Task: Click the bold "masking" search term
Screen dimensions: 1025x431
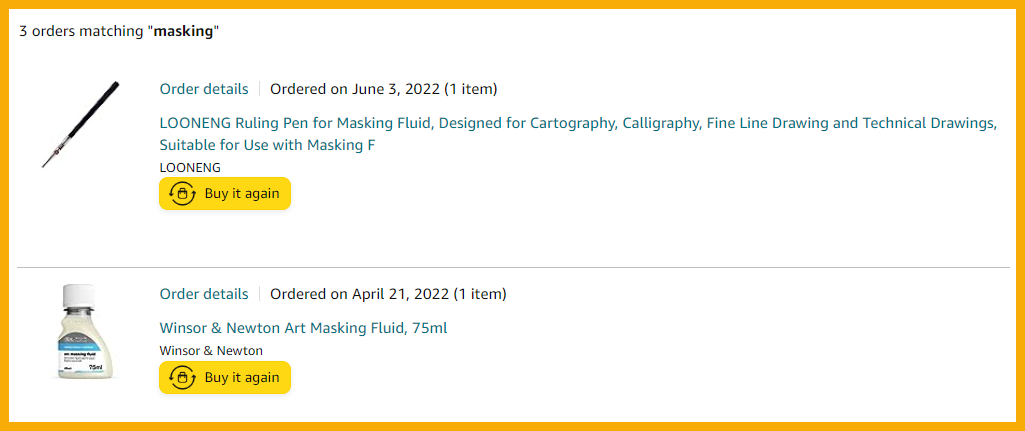Action: click(x=183, y=31)
